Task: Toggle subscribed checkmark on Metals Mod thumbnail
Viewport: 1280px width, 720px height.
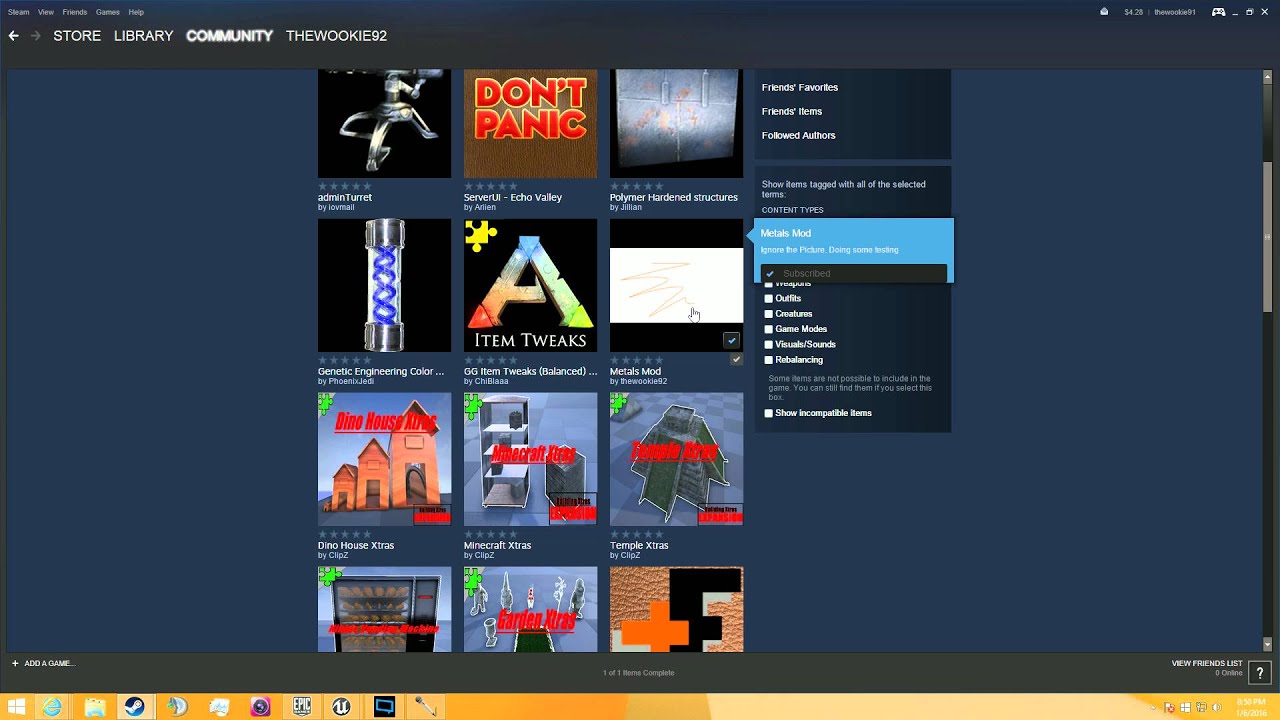Action: 732,340
